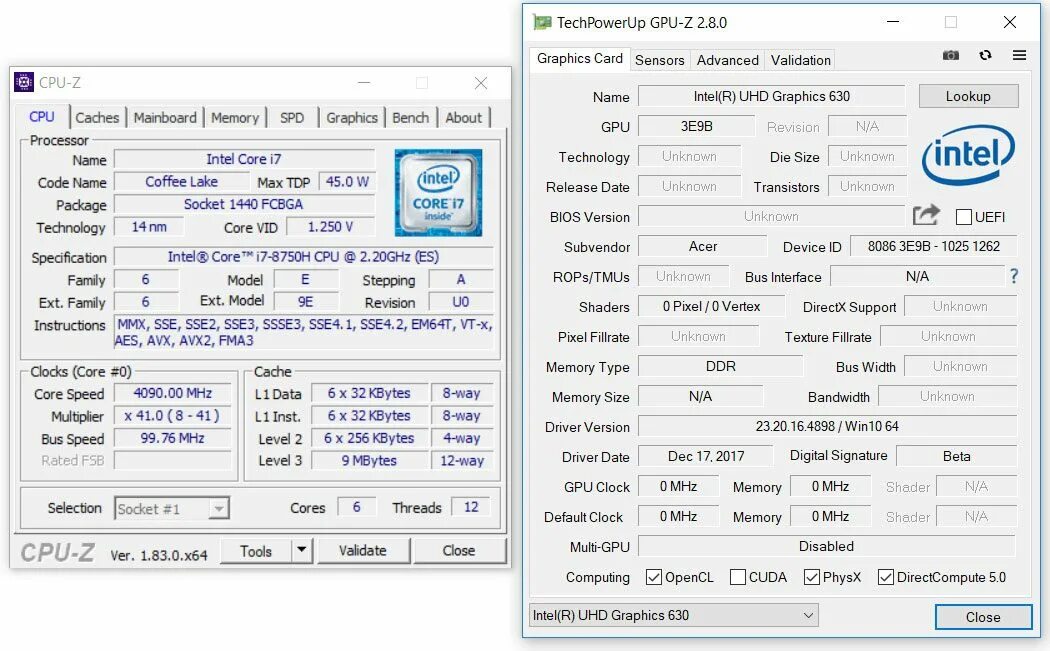Open the Advanced tab in GPU-Z
Viewport: 1050px width, 651px height.
[728, 60]
